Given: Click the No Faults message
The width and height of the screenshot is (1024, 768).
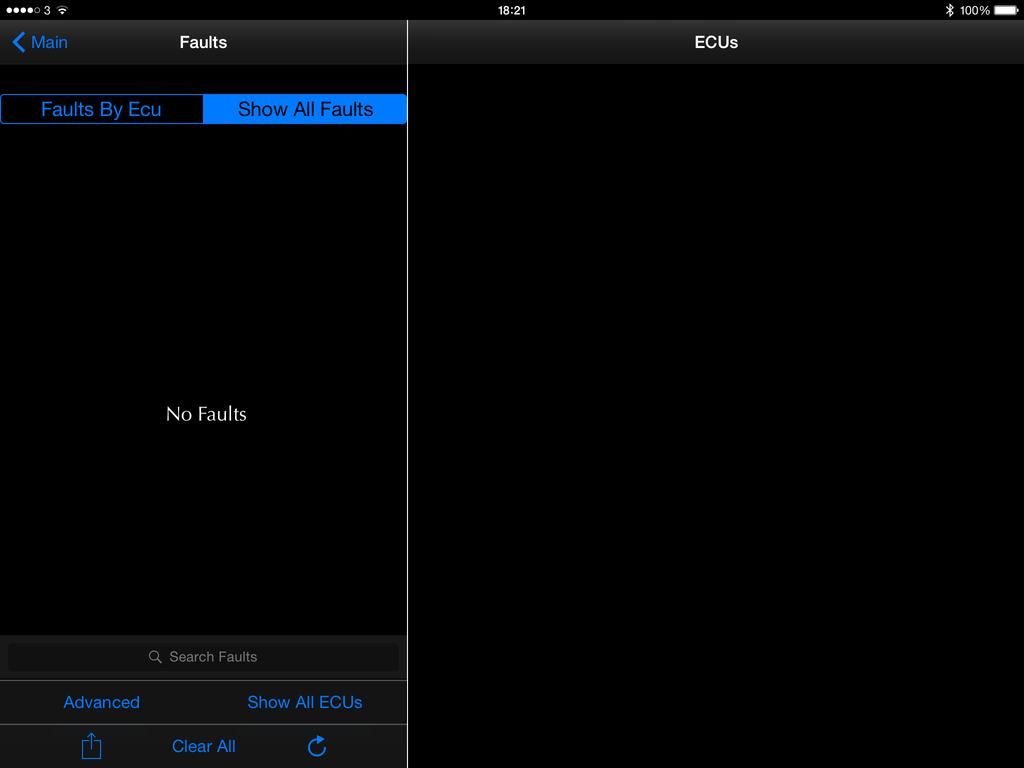Looking at the screenshot, I should (206, 414).
